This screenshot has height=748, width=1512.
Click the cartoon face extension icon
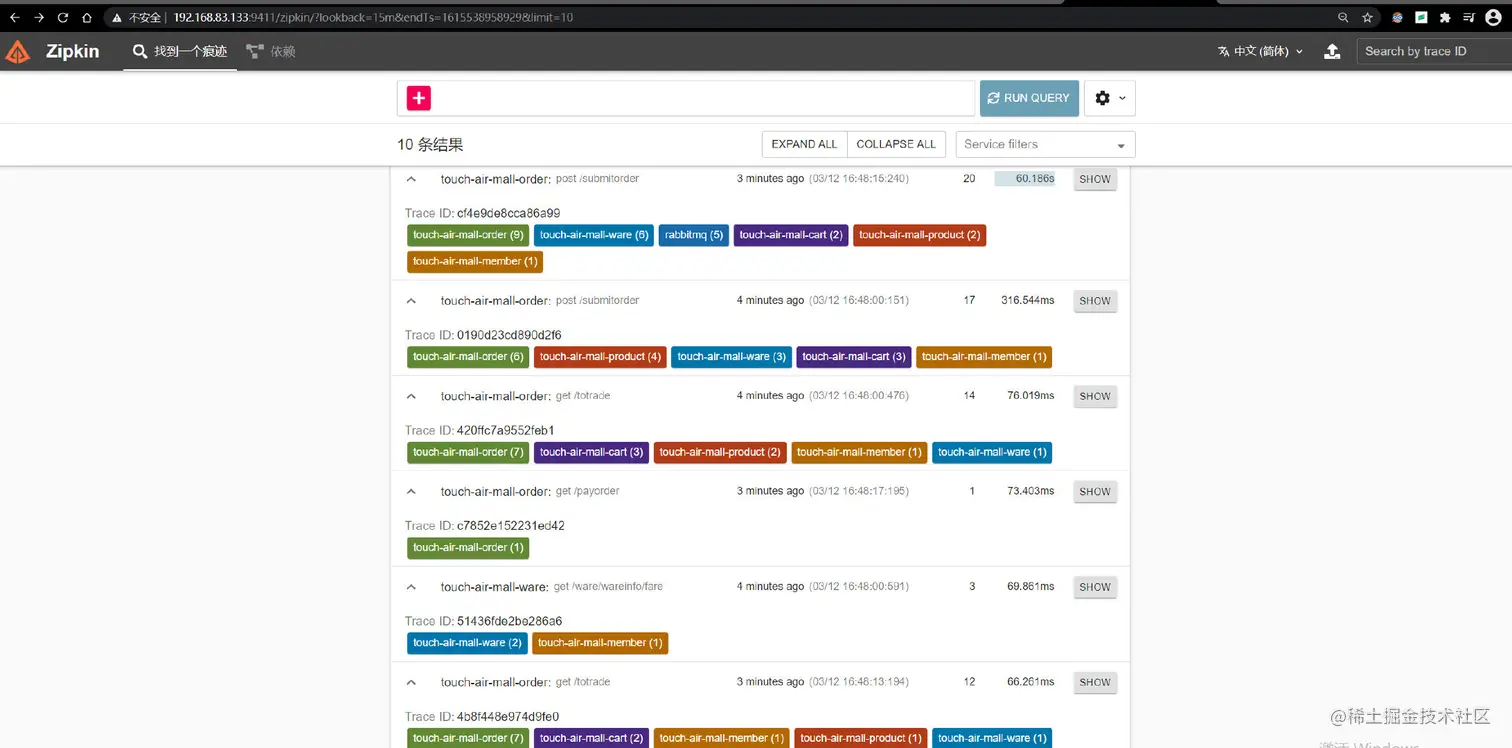(x=1397, y=17)
